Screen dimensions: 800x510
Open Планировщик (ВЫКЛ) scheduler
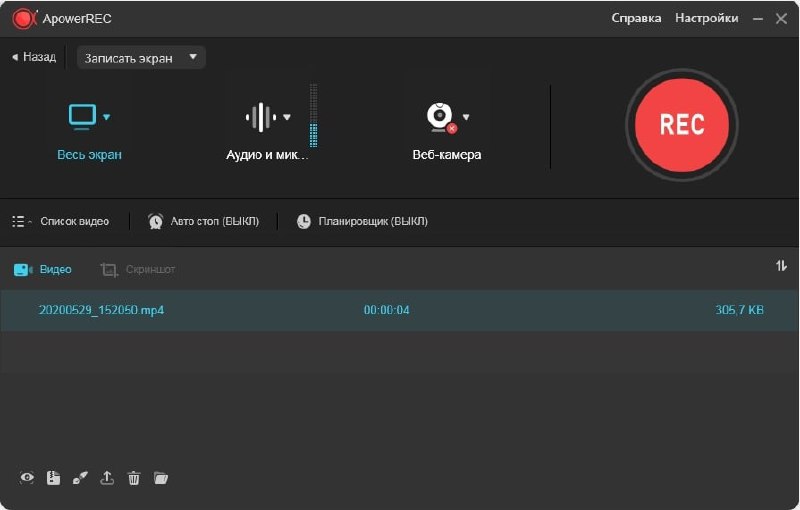click(373, 221)
